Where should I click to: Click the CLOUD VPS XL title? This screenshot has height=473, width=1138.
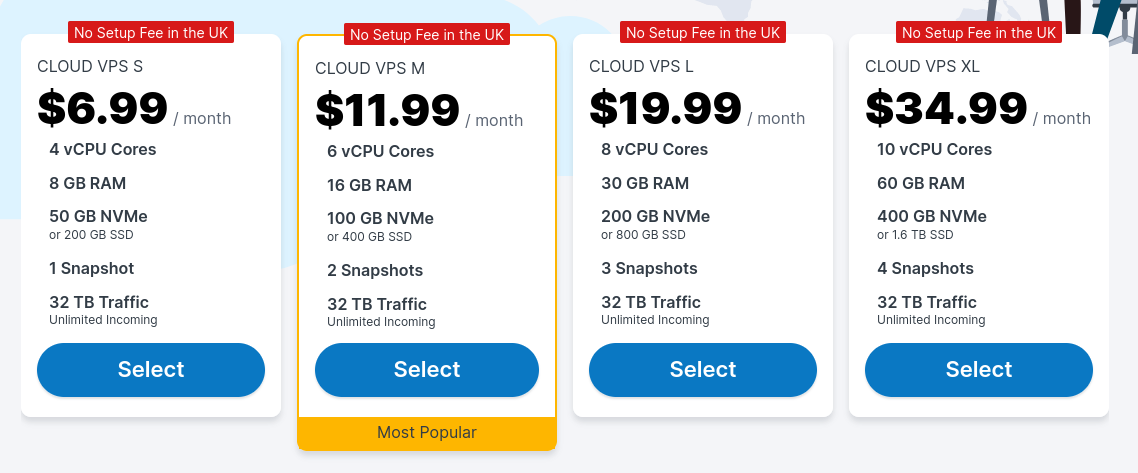[x=922, y=67]
